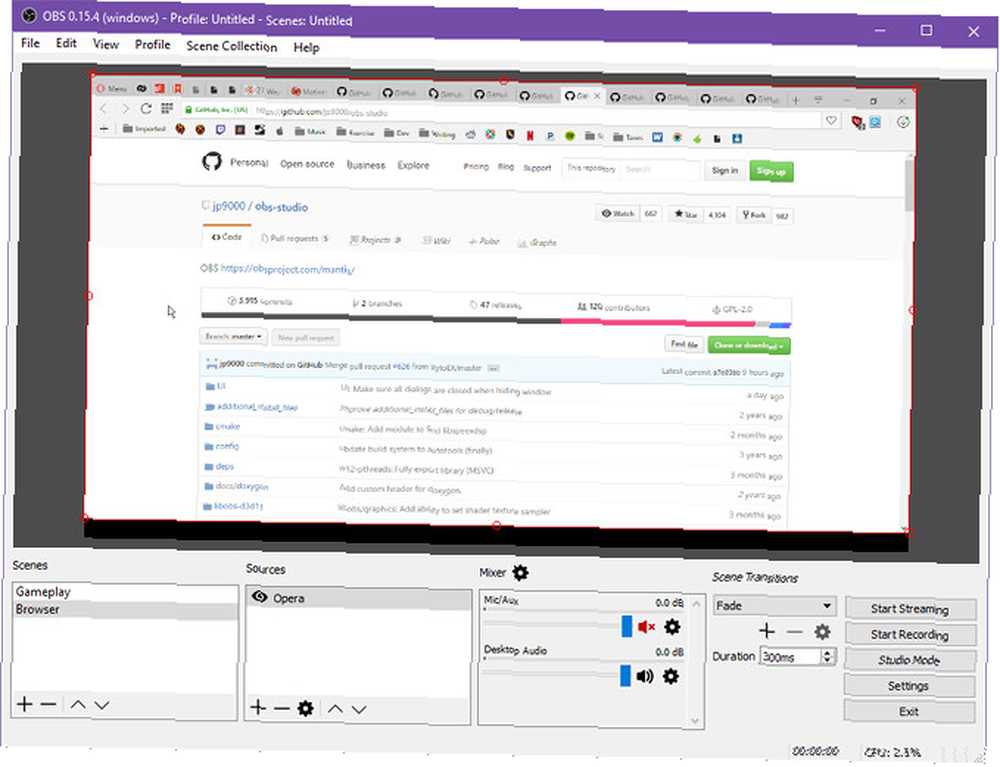Click the Star button in preview
Viewport: 1000px width, 767px height.
(686, 214)
